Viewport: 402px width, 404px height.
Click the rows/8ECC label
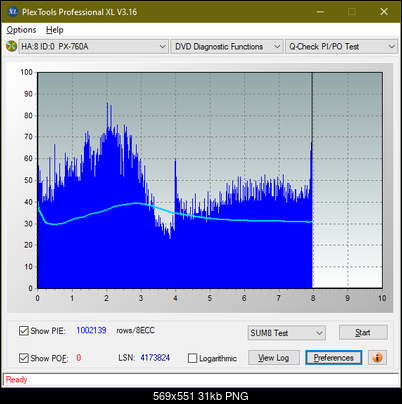(135, 330)
